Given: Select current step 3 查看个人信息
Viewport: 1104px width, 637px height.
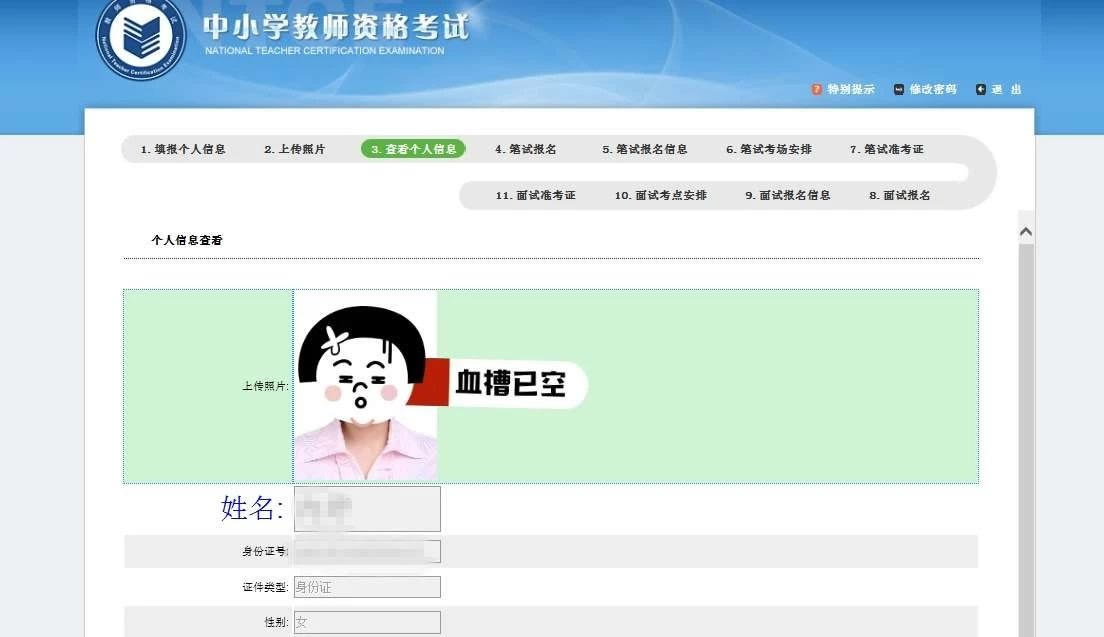Looking at the screenshot, I should pyautogui.click(x=412, y=148).
